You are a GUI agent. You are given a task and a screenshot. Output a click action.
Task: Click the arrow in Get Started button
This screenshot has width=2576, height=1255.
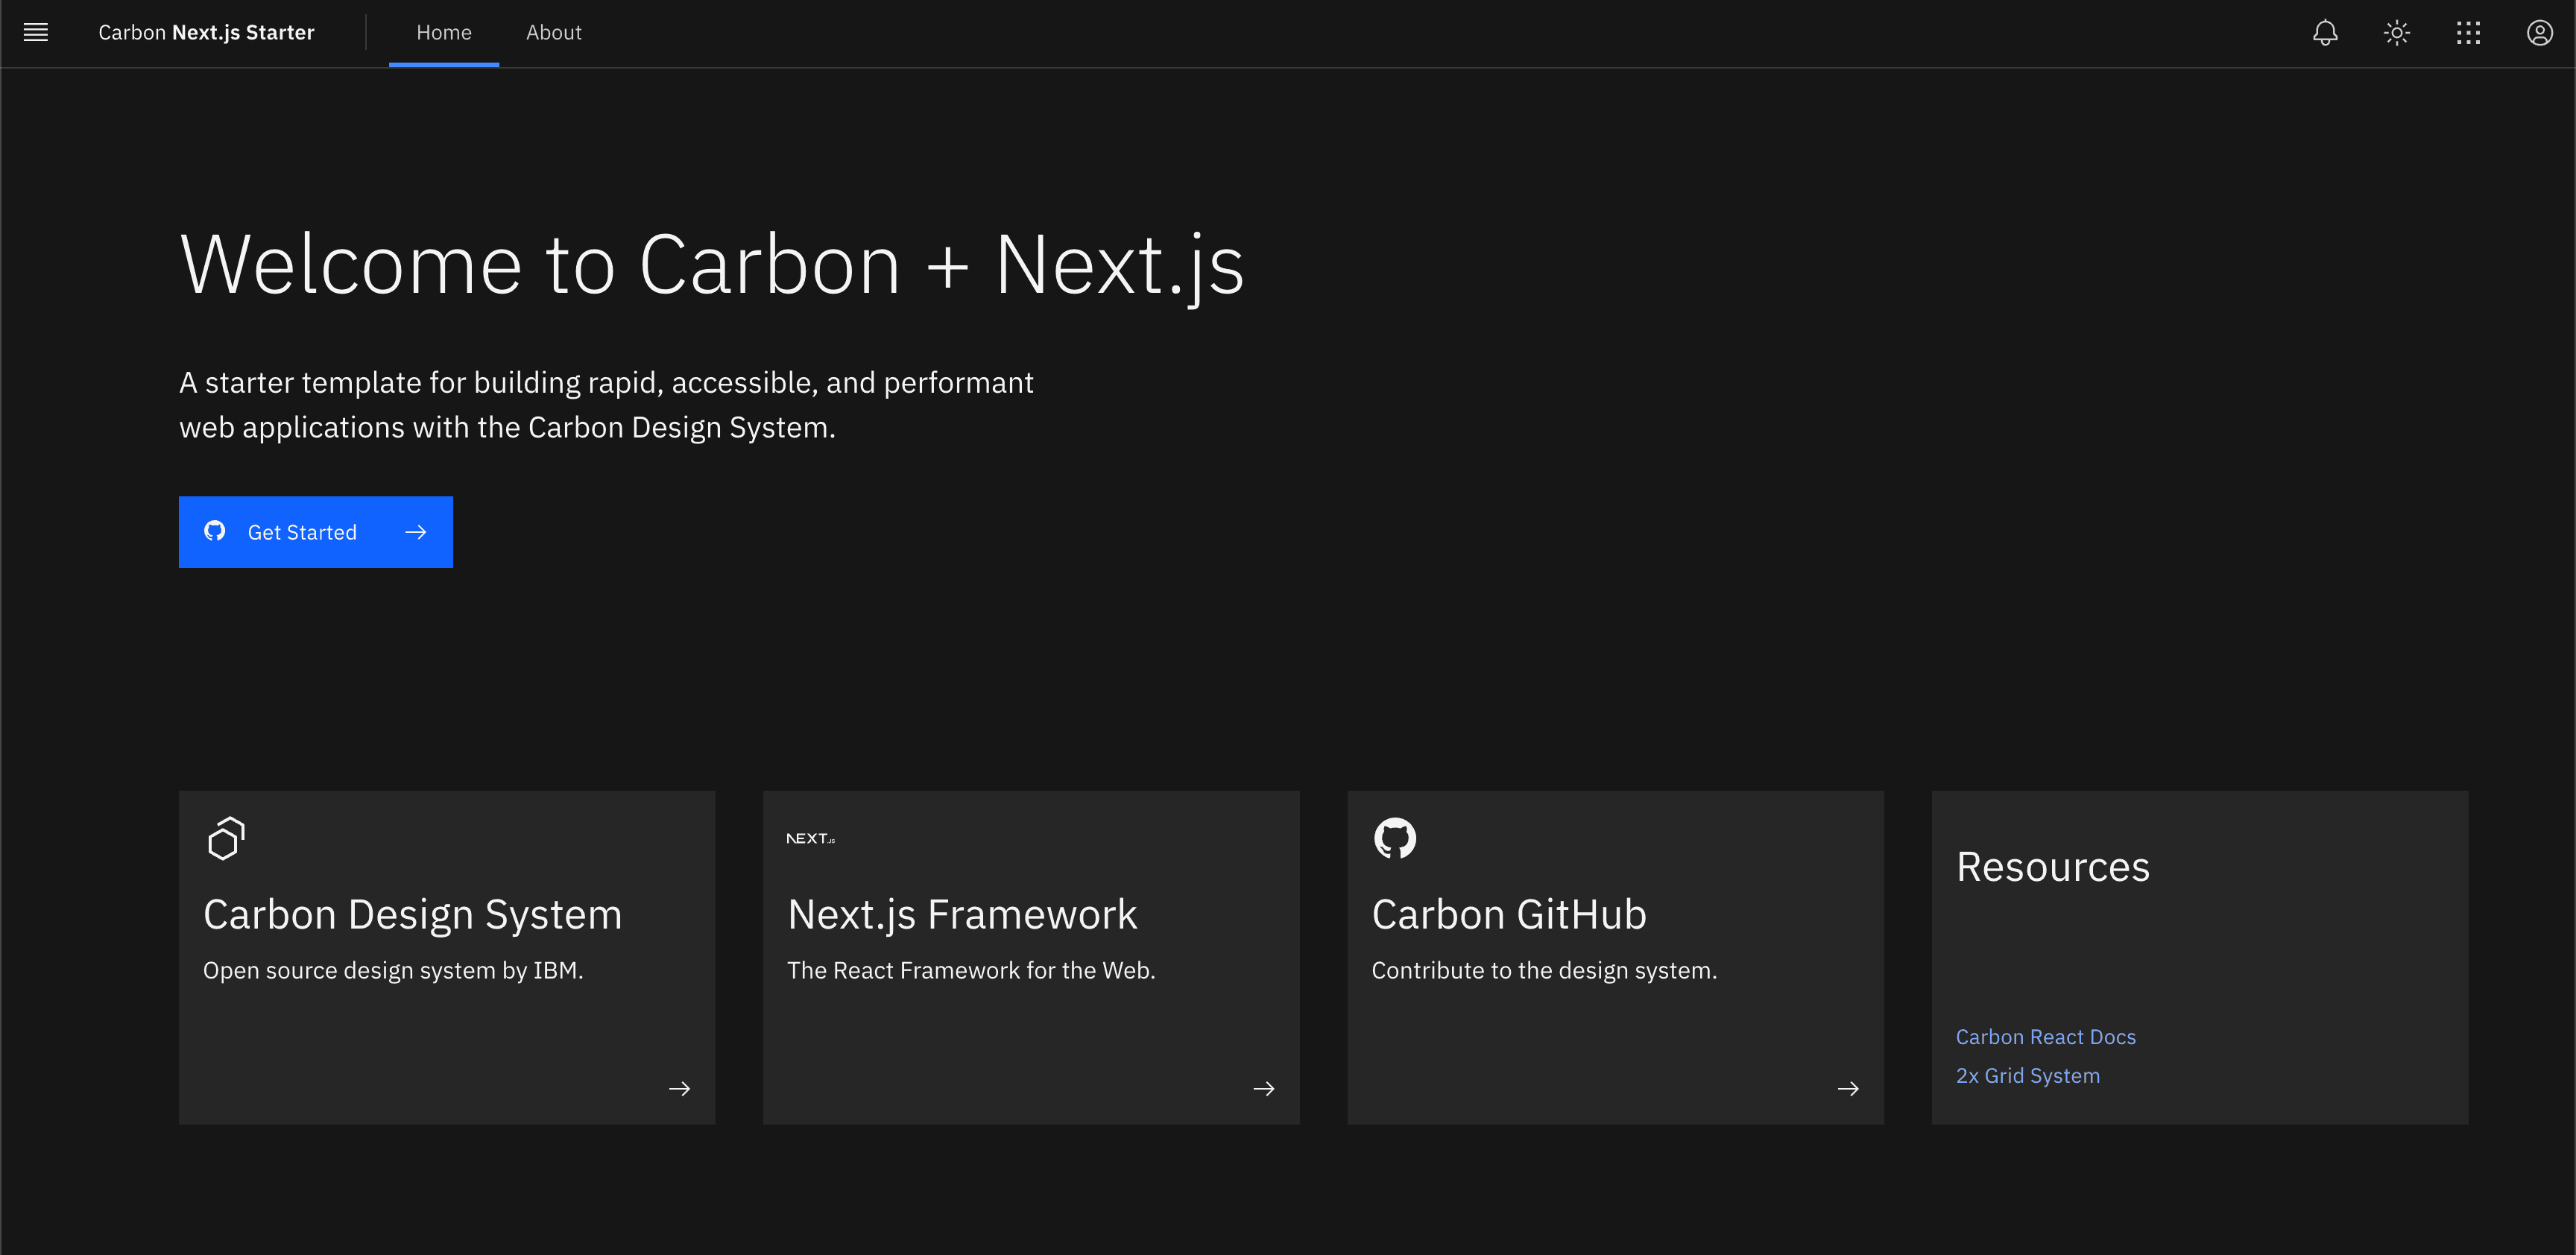click(416, 532)
